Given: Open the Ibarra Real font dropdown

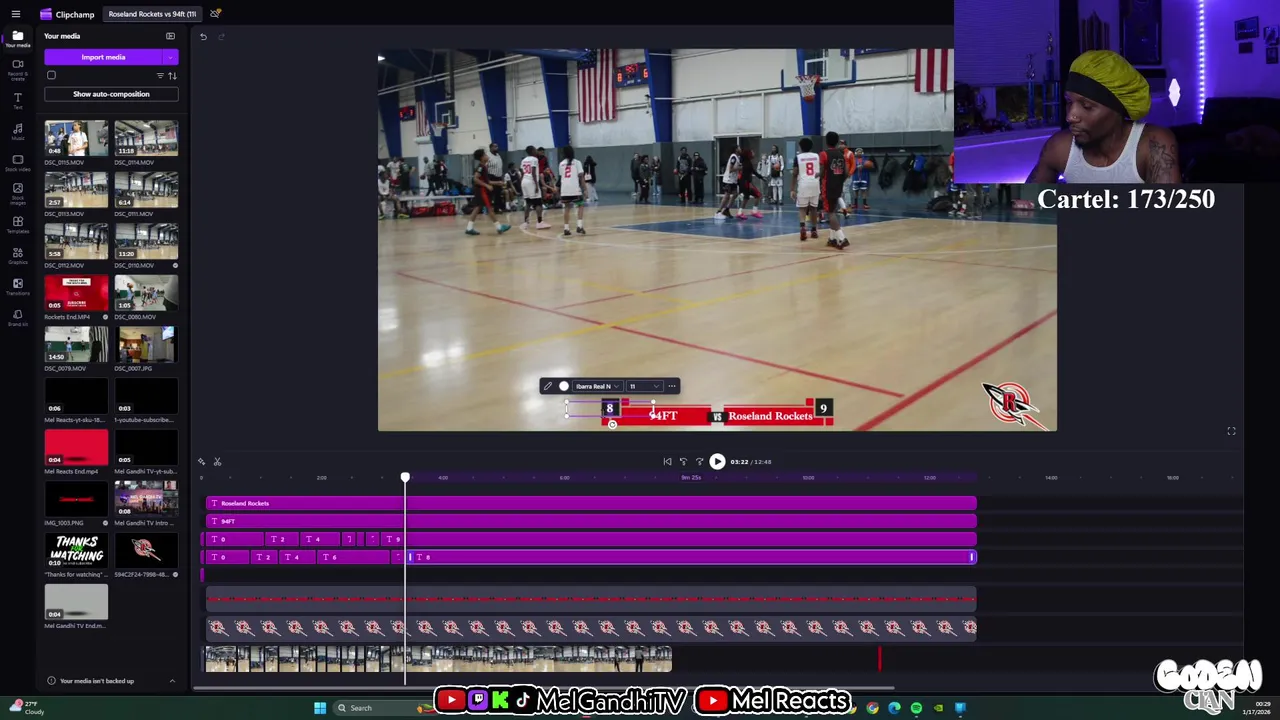Looking at the screenshot, I should (597, 386).
